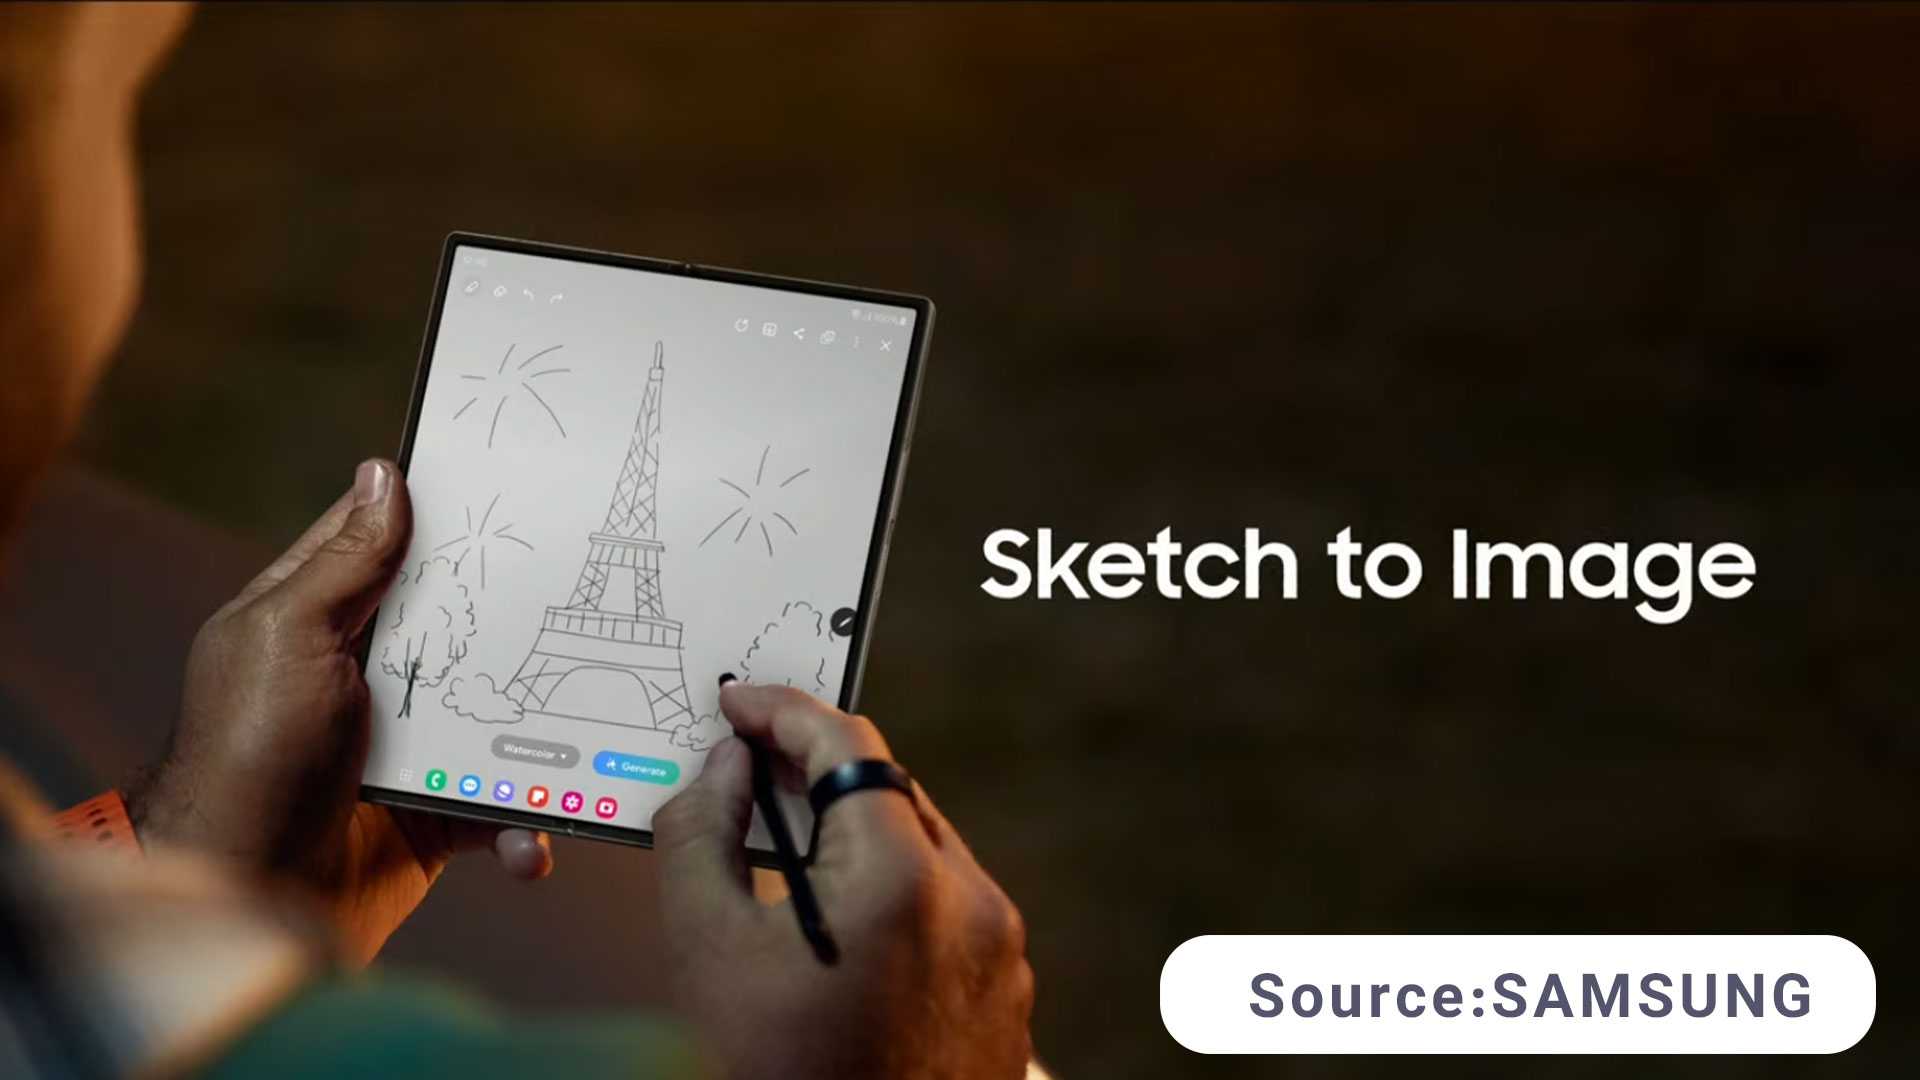Tap the close X button on overlay
This screenshot has width=1920, height=1080.
click(x=885, y=345)
